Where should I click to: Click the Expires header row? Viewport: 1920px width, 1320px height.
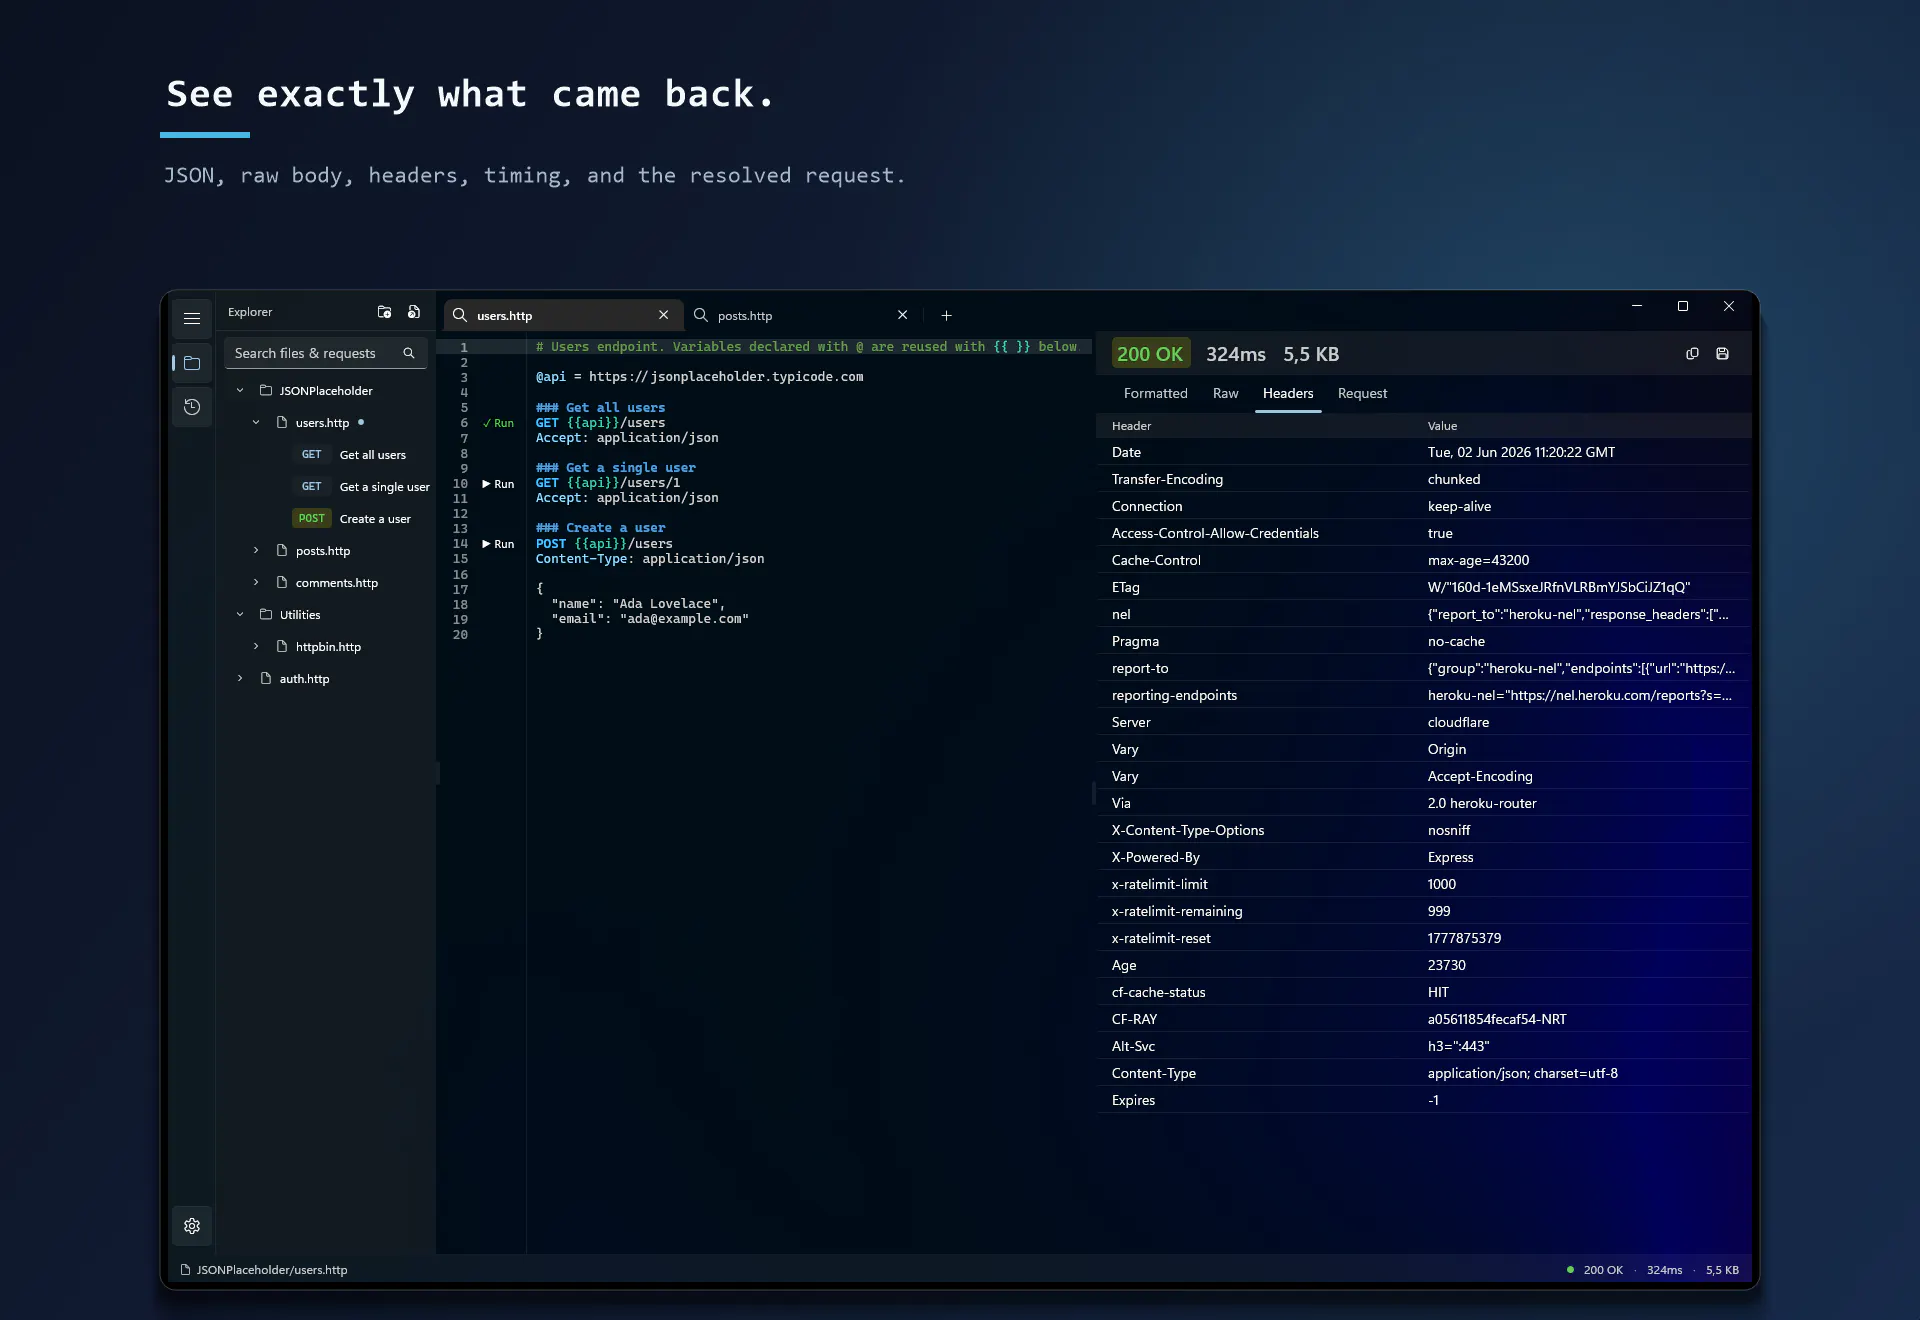[1424, 1101]
